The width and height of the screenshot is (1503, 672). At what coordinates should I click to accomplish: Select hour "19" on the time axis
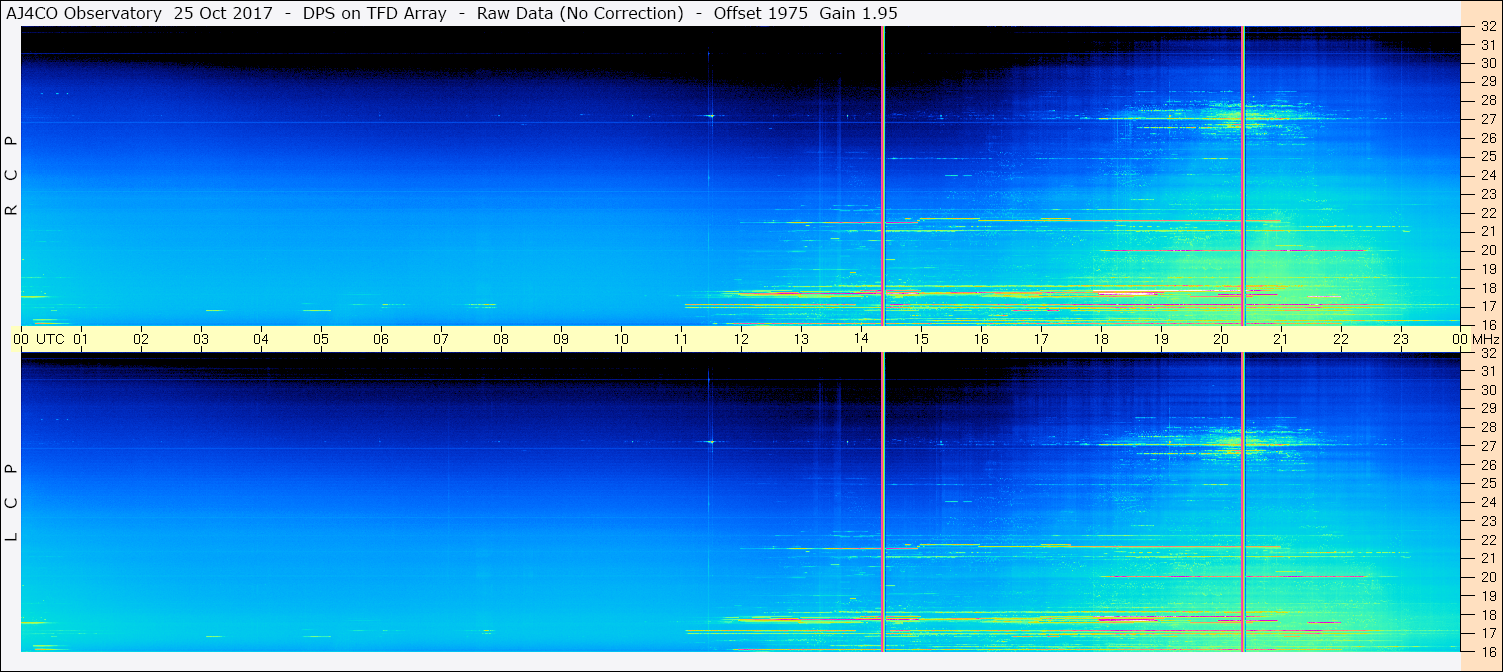point(1161,339)
